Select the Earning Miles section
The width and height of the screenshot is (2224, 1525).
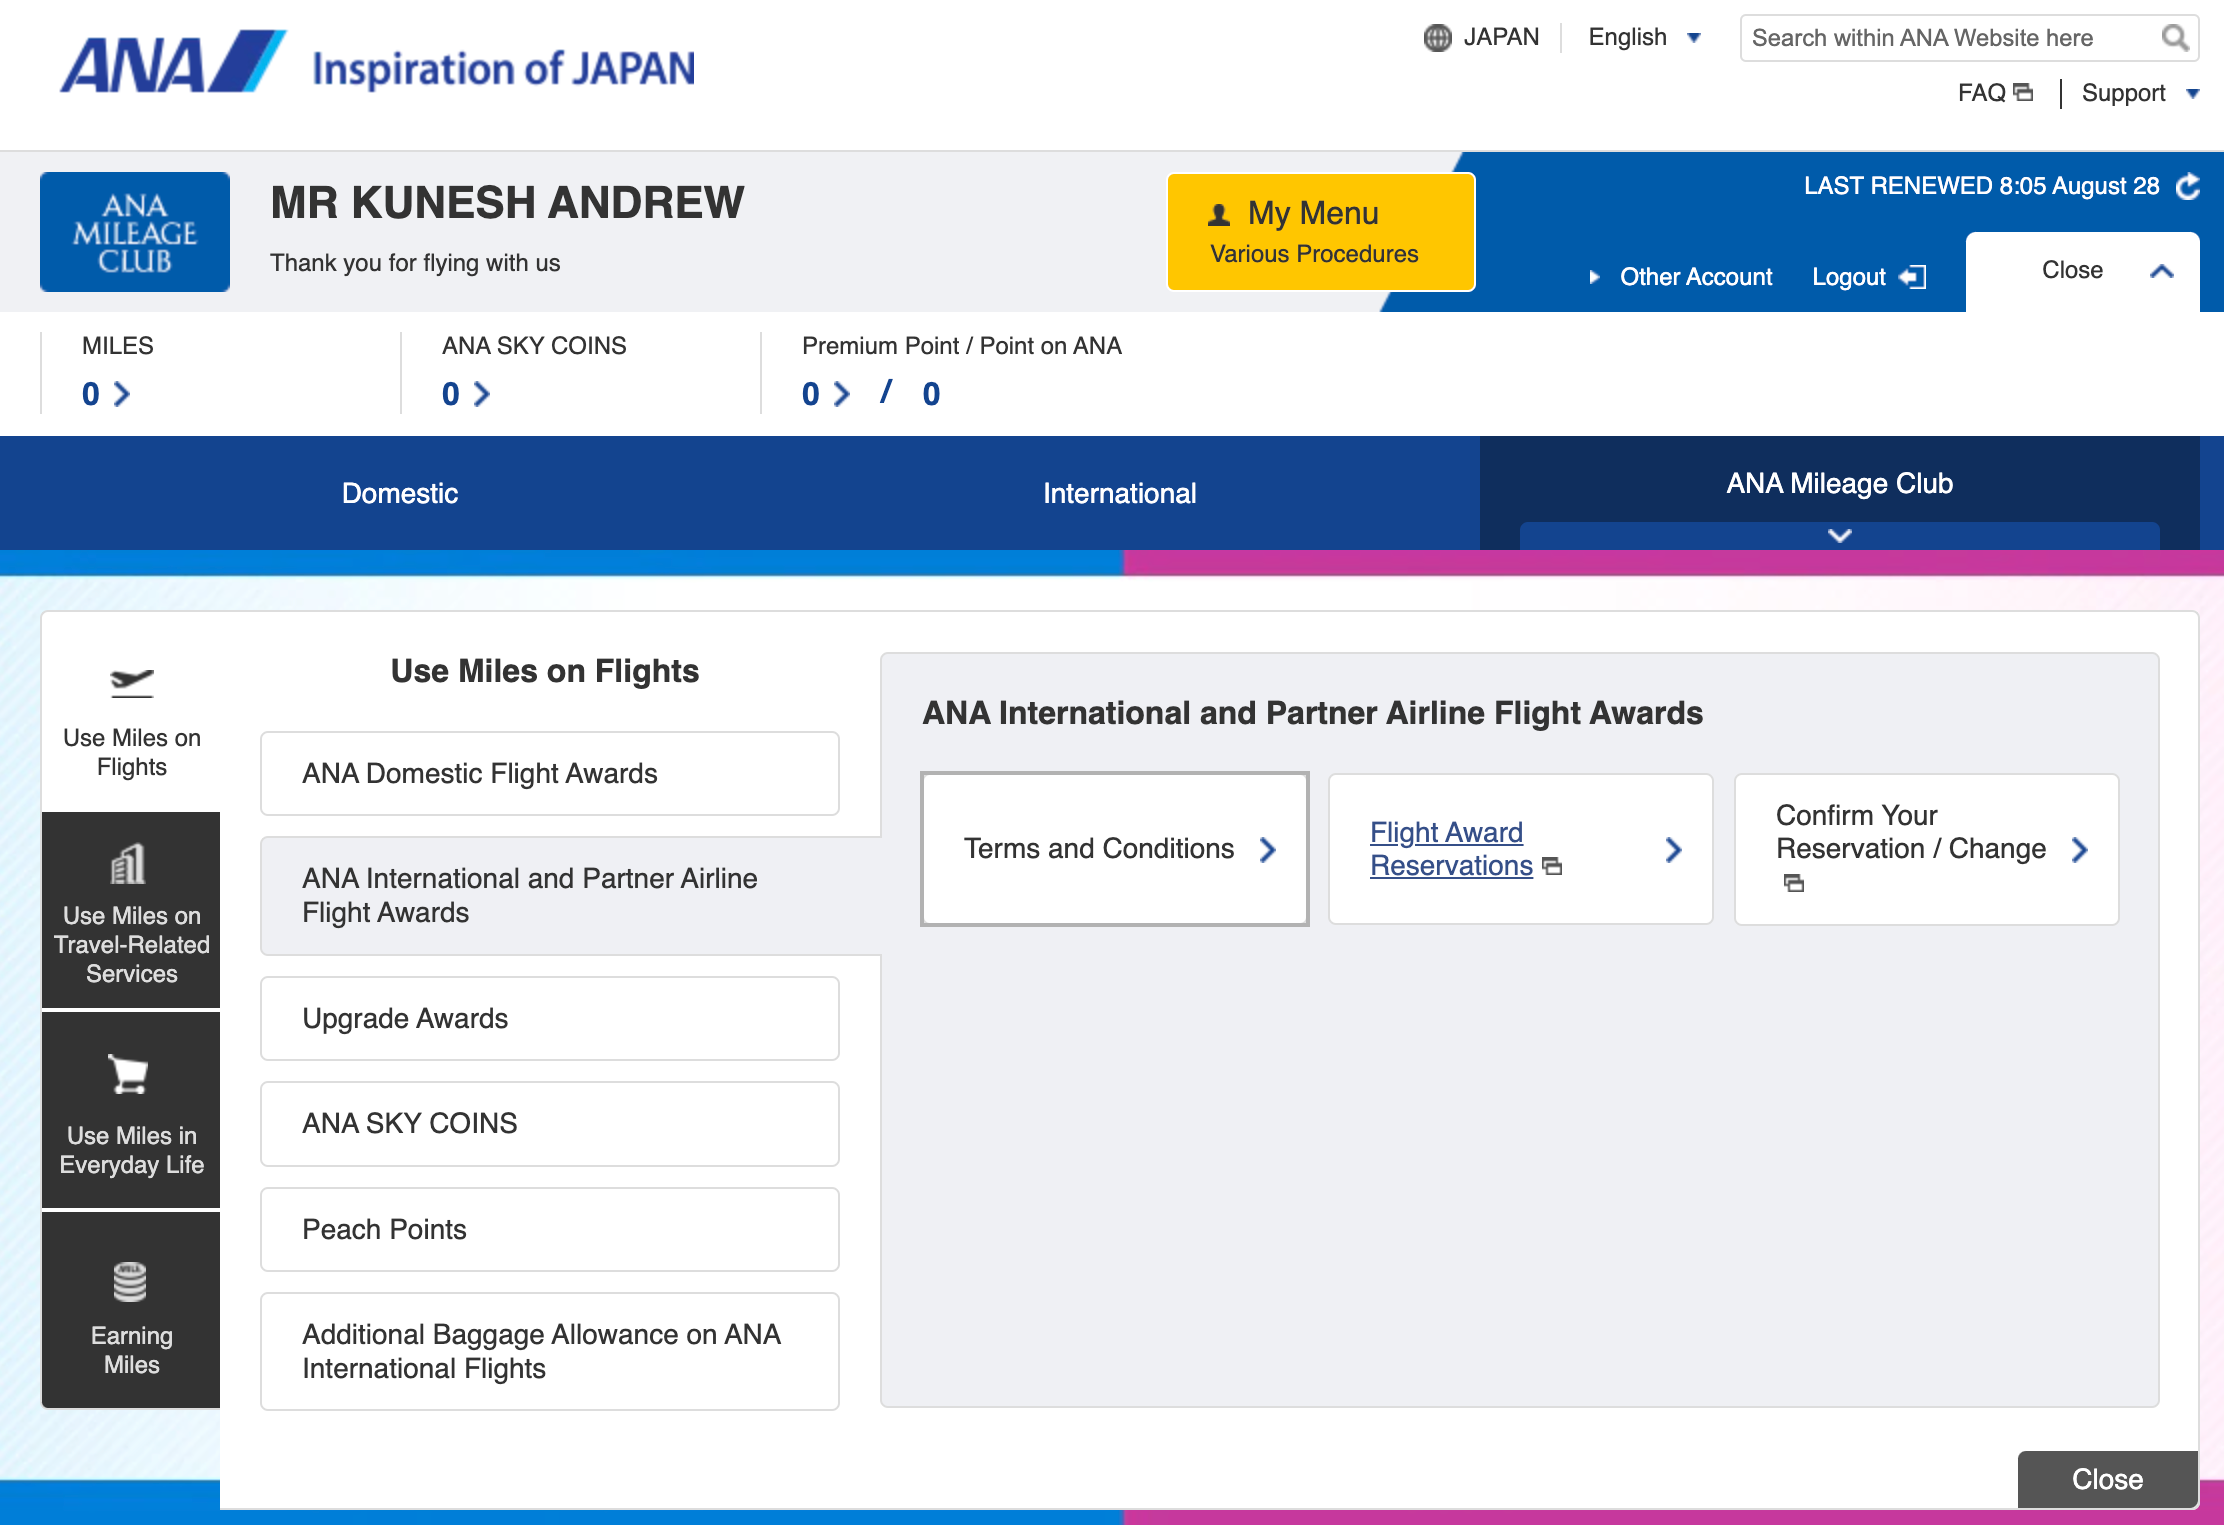coord(131,1311)
